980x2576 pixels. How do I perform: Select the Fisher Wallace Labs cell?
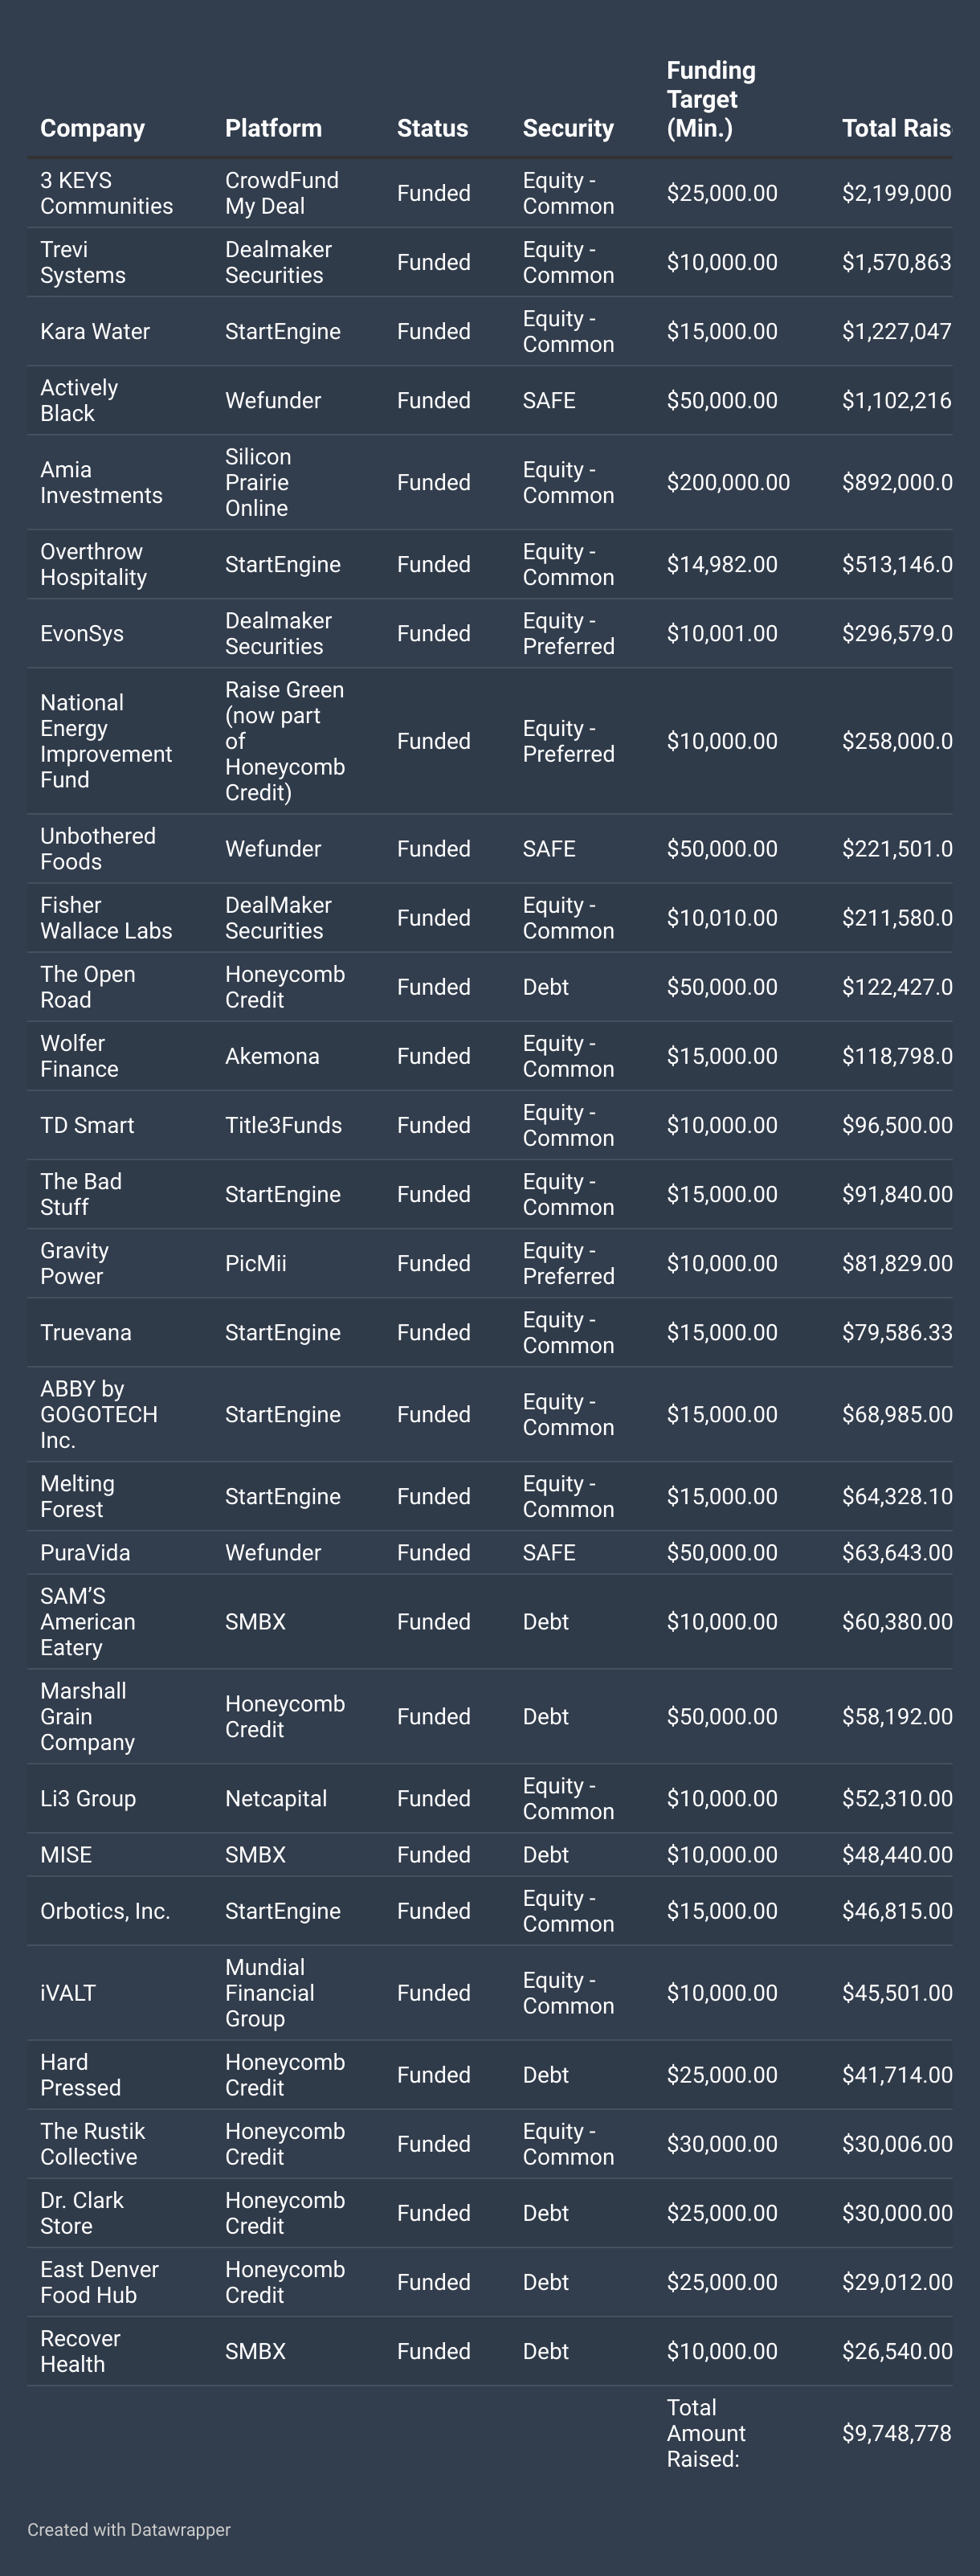coord(106,918)
